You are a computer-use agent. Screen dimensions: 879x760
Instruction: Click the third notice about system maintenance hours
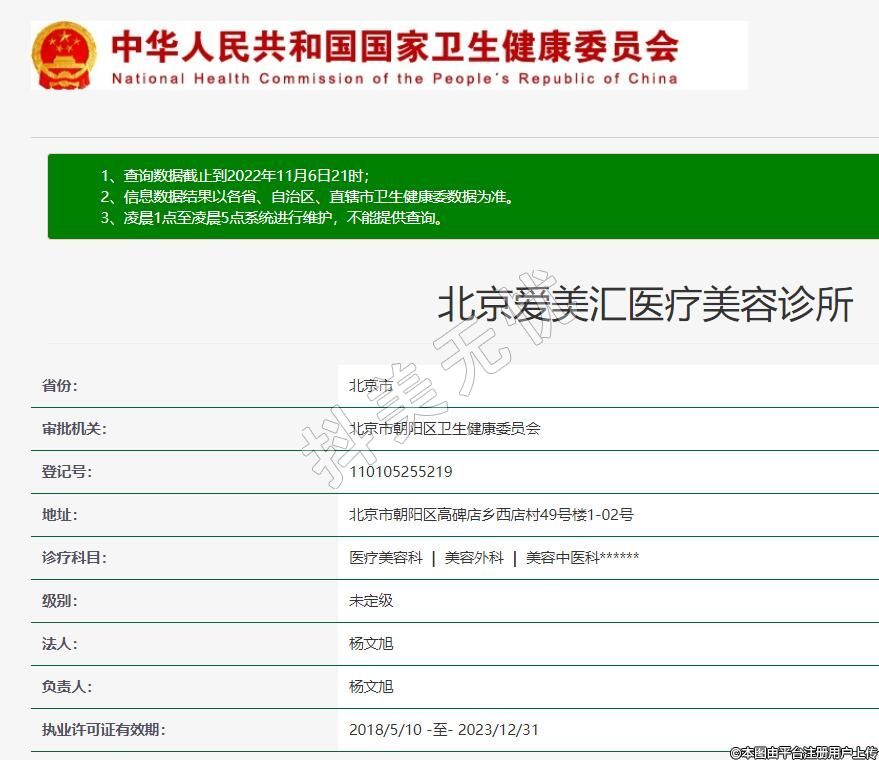click(272, 217)
